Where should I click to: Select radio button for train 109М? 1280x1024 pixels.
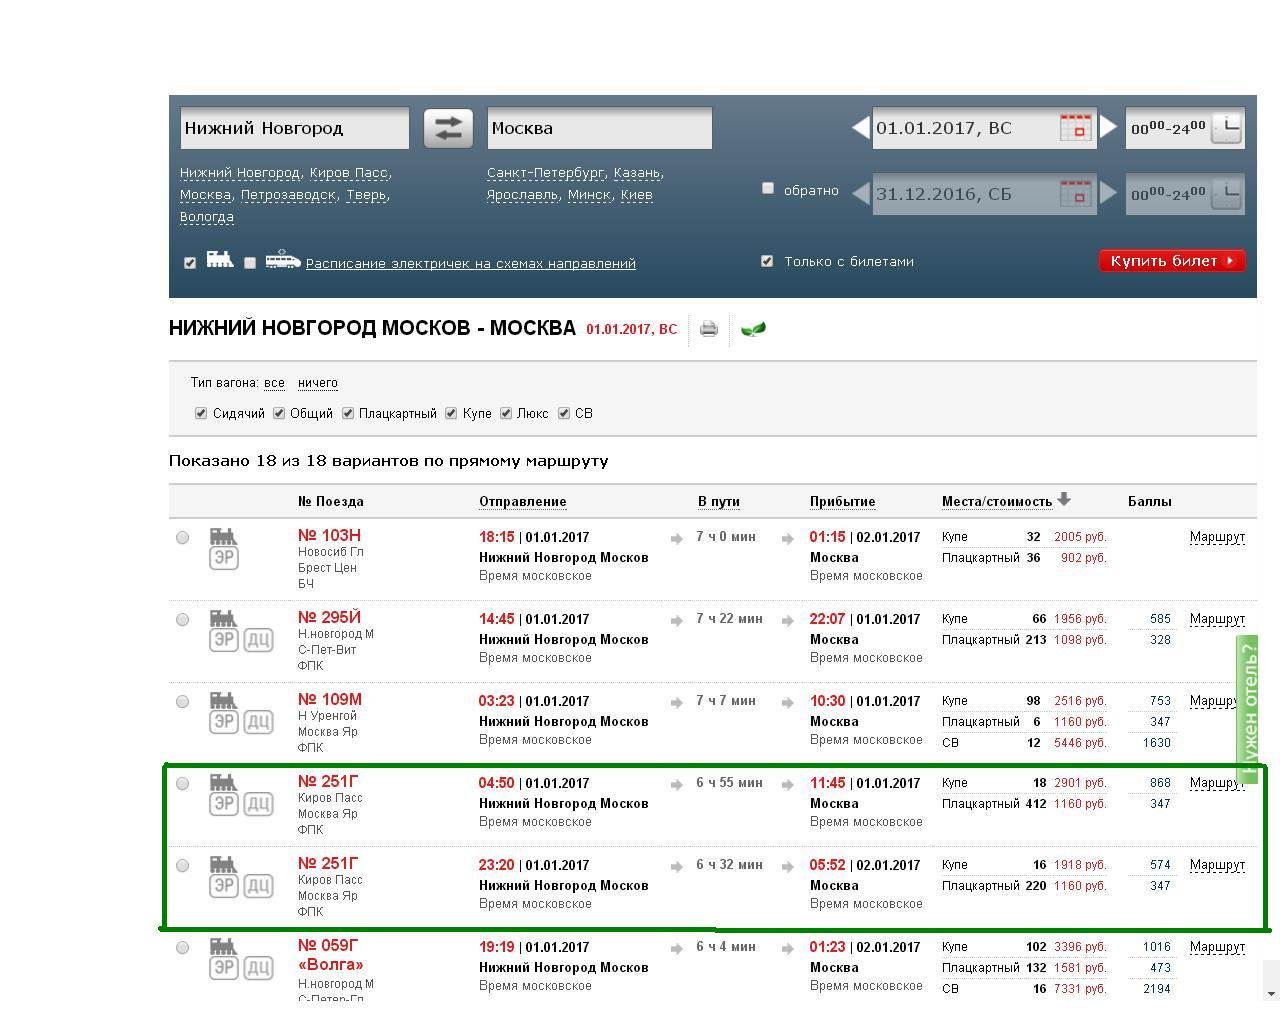pyautogui.click(x=182, y=702)
